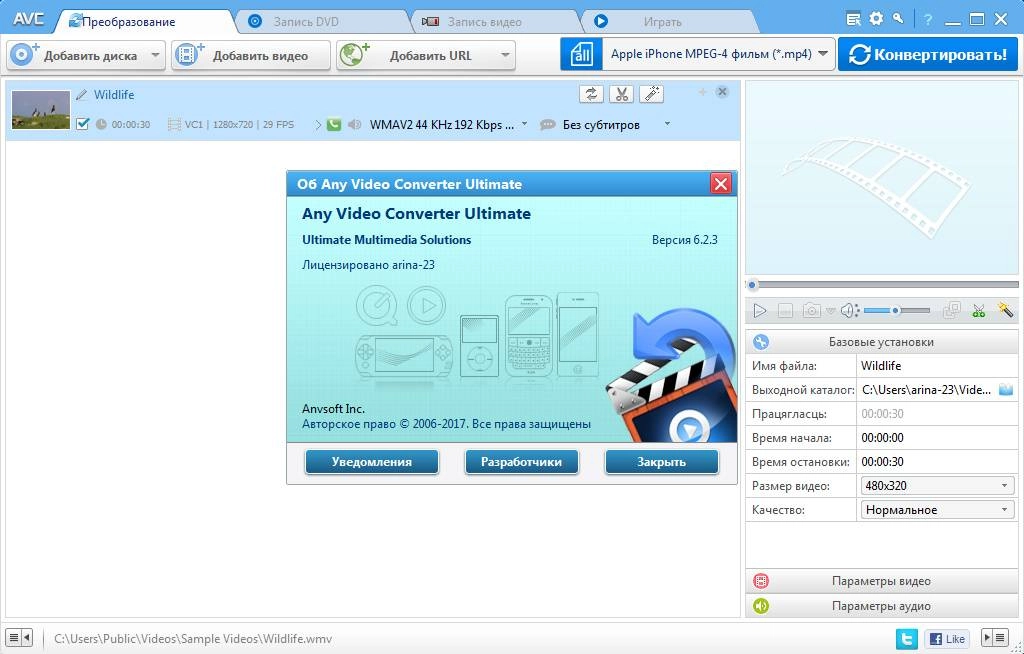The height and width of the screenshot is (654, 1024).
Task: Click the Добавить видео button
Action: (x=251, y=56)
